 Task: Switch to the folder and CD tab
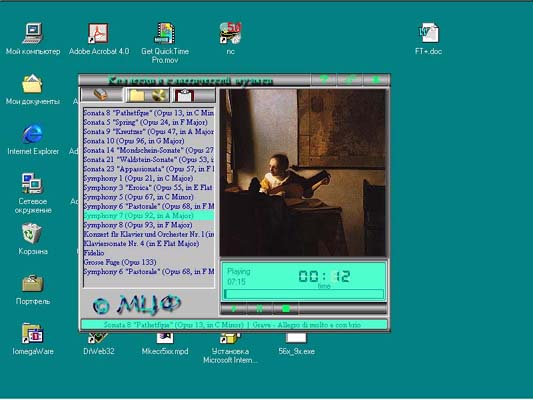pos(148,95)
